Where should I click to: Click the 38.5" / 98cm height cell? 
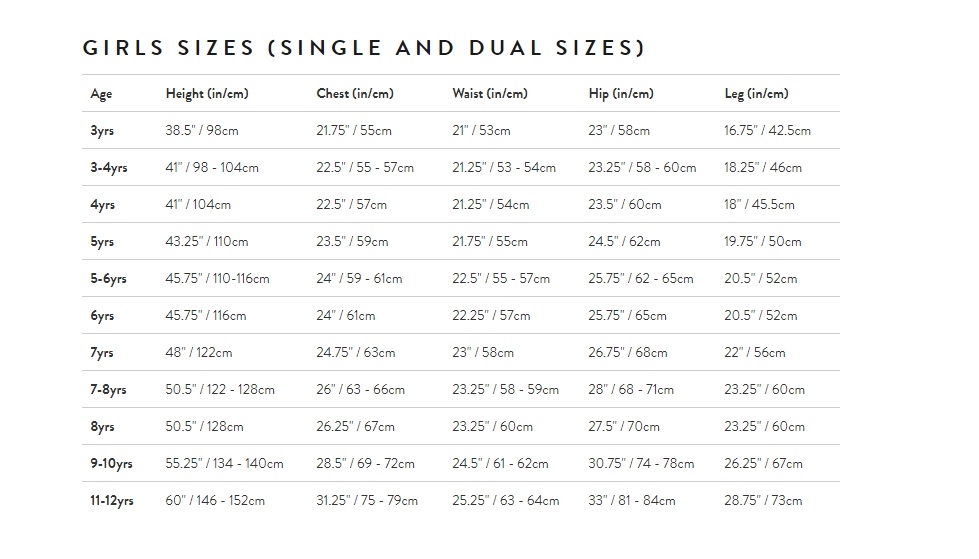[x=202, y=131]
